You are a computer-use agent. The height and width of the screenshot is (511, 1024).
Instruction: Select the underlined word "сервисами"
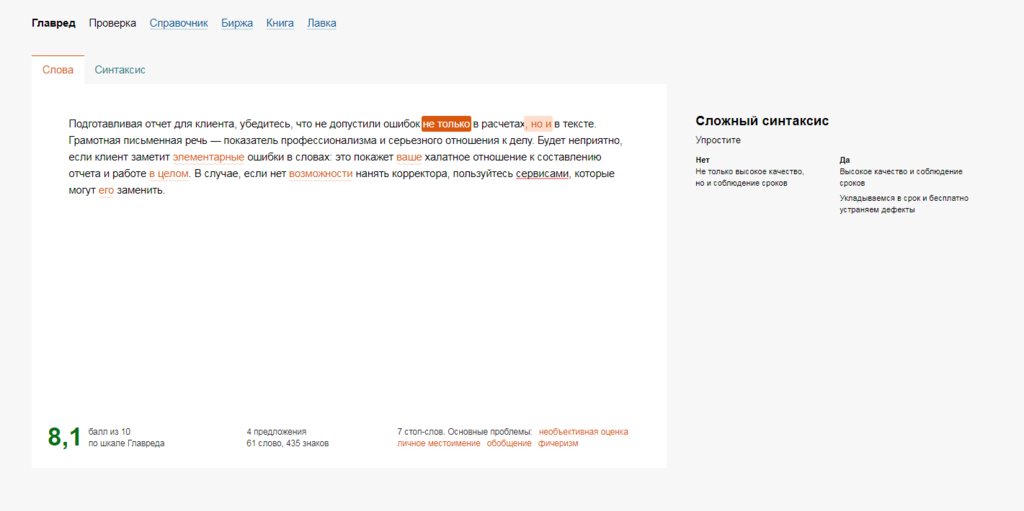[542, 174]
